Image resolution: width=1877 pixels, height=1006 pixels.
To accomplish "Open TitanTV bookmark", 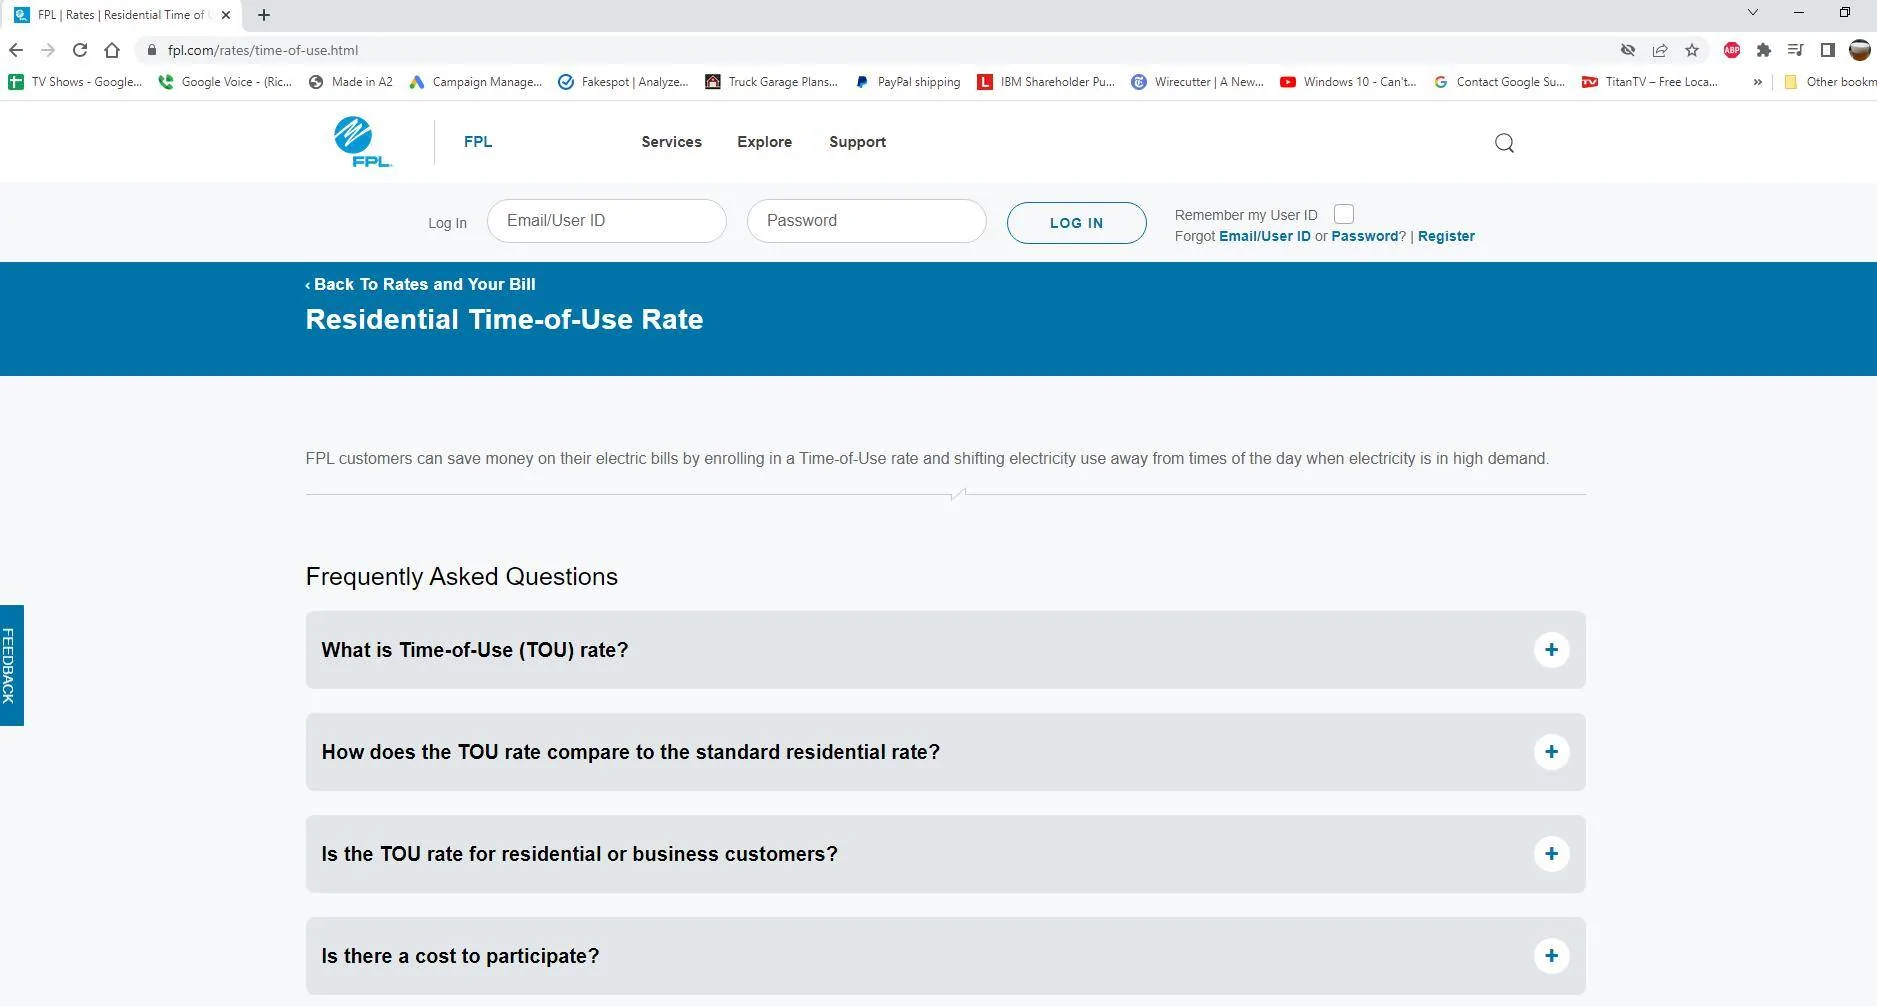I will click(x=1650, y=82).
